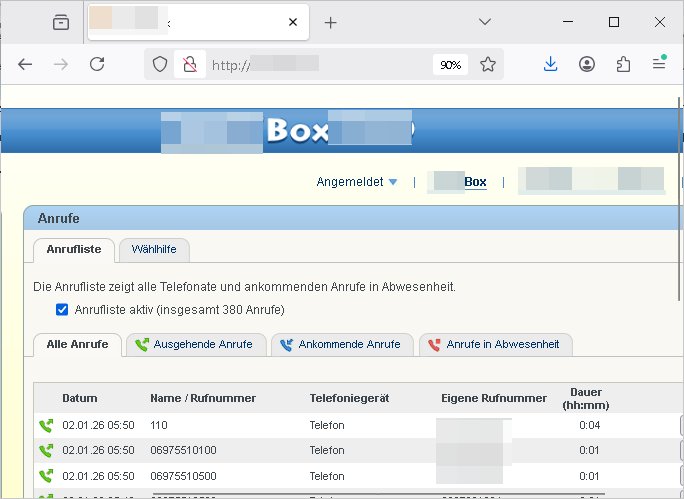
Task: Open the Firefox View icon
Action: [62, 22]
